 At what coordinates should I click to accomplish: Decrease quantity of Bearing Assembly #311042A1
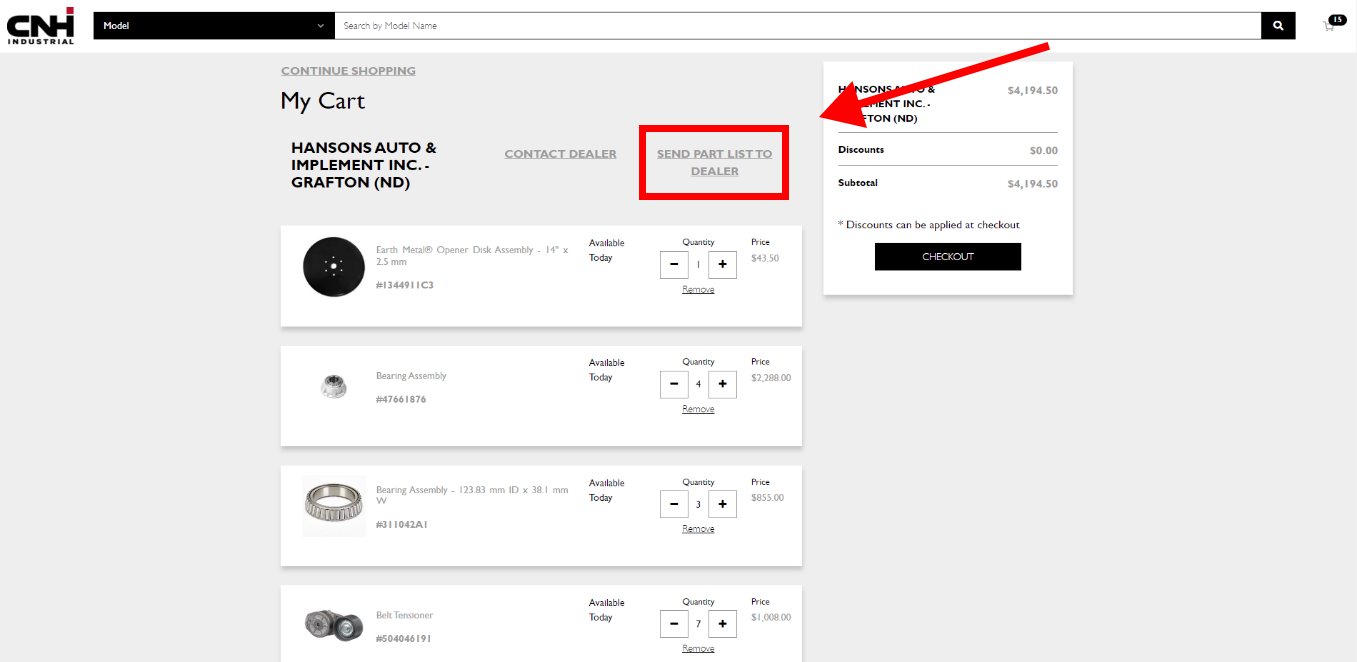click(x=674, y=504)
